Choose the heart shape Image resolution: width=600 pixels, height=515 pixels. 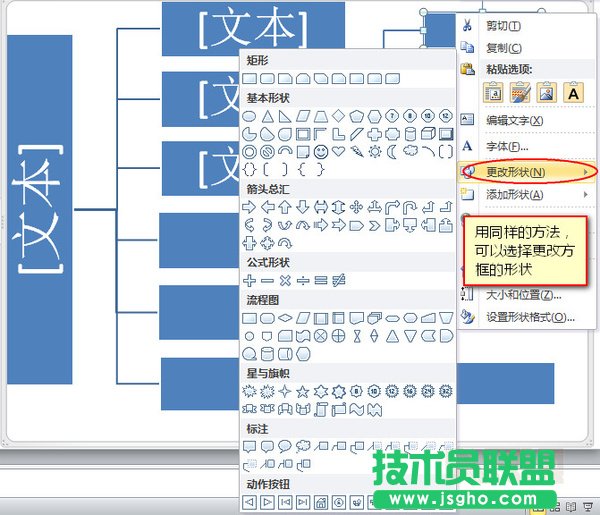click(338, 151)
